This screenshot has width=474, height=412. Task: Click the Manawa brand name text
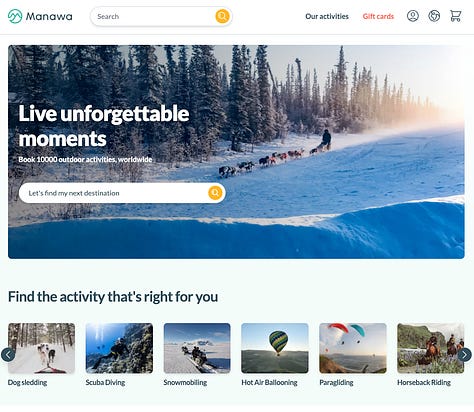tap(49, 16)
